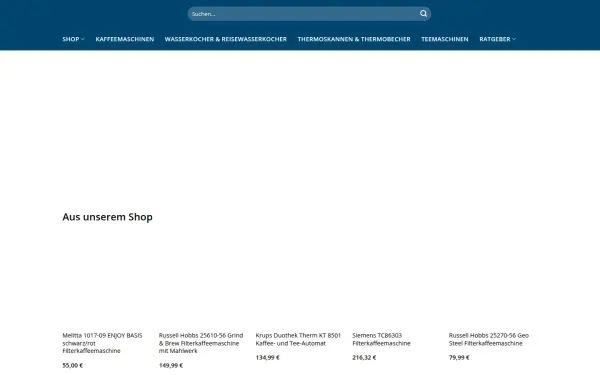Open Wasserkocher & Reisewasserkocher category
This screenshot has height=375, width=600.
226,39
